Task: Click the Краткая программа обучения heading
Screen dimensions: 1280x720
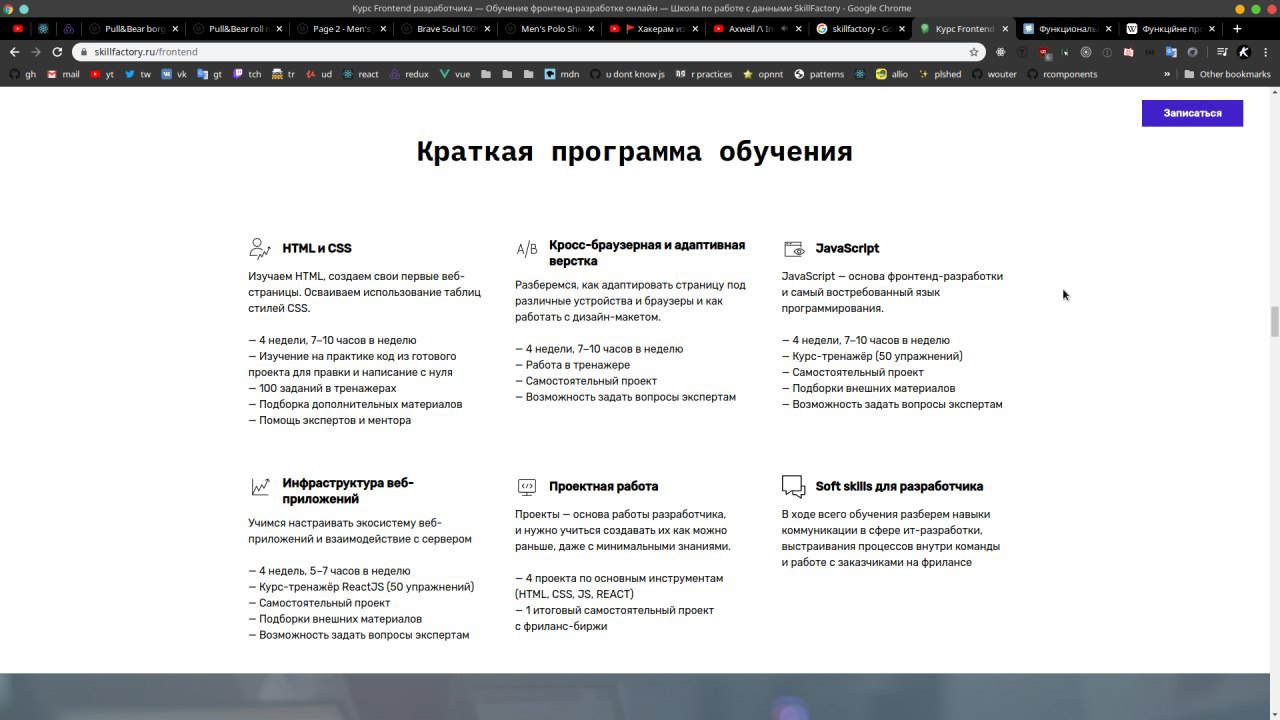Action: (x=634, y=152)
